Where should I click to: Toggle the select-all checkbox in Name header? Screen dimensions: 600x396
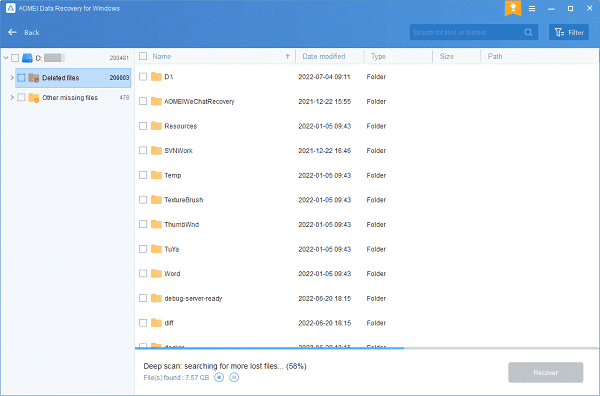[x=143, y=56]
